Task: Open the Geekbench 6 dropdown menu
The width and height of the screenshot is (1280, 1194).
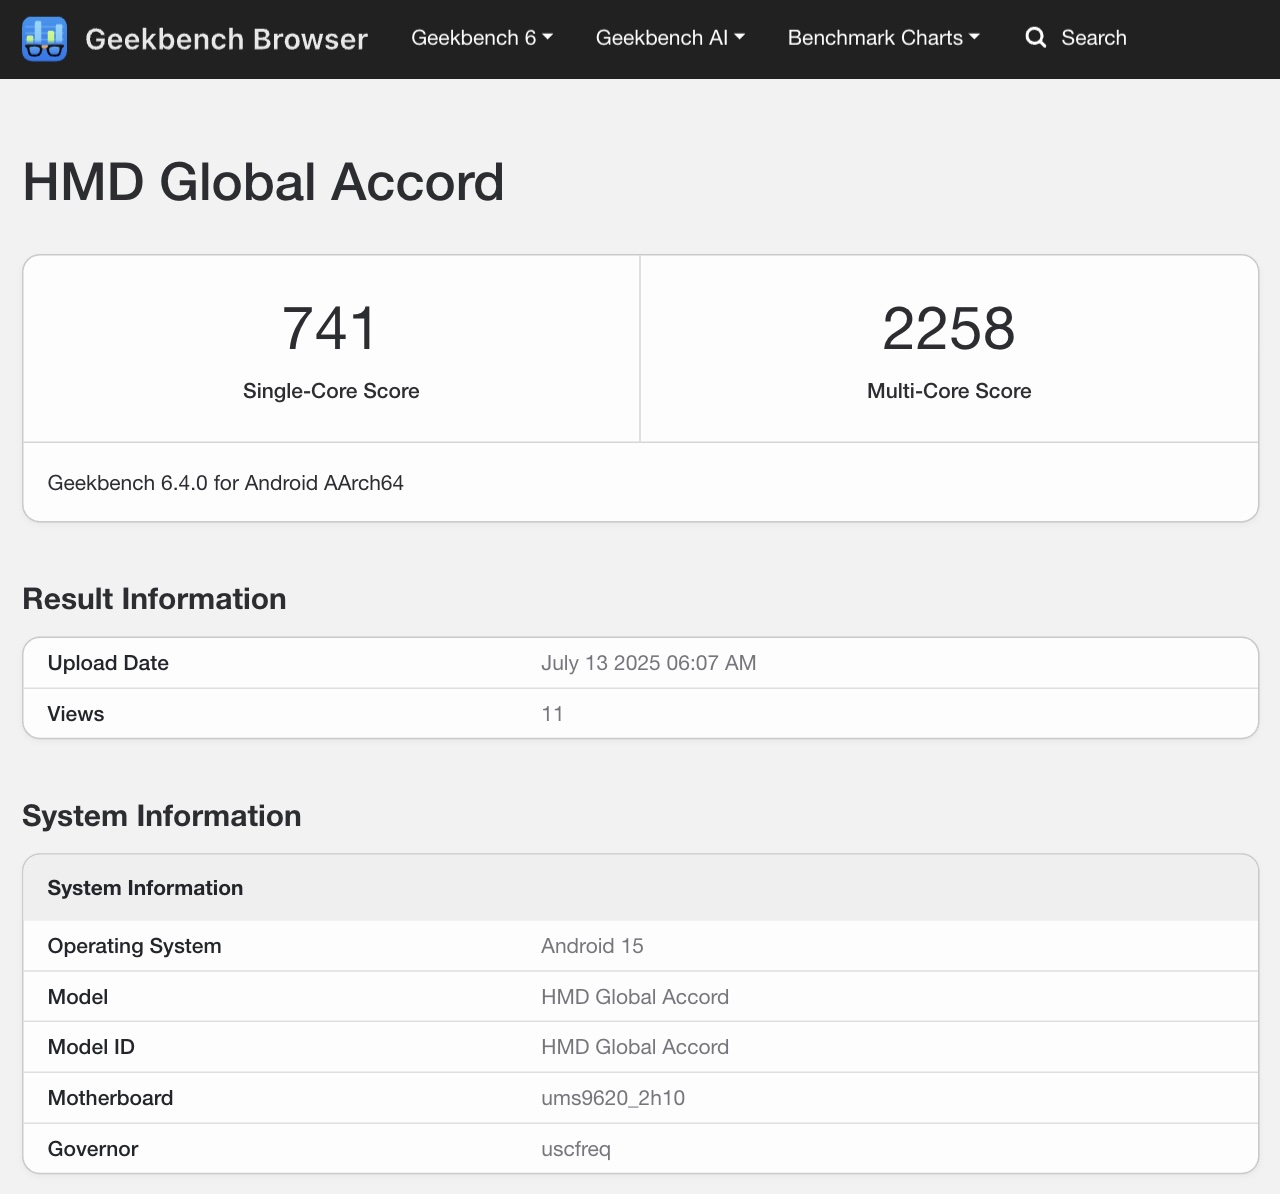Action: coord(481,38)
